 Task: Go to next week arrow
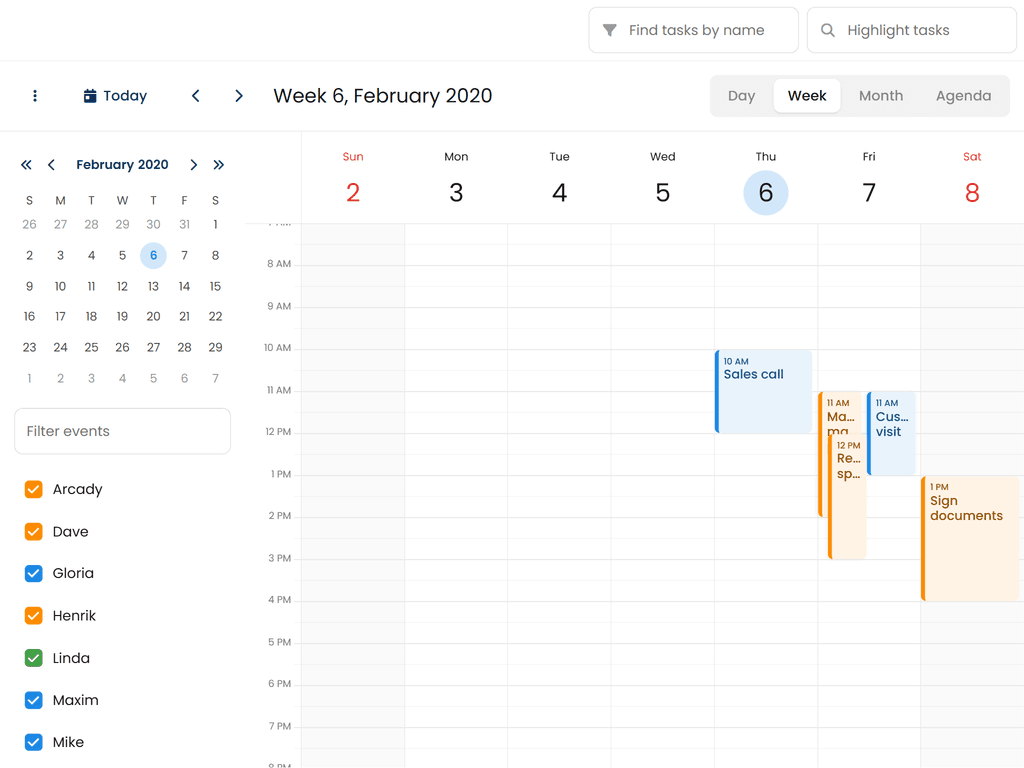[x=239, y=96]
